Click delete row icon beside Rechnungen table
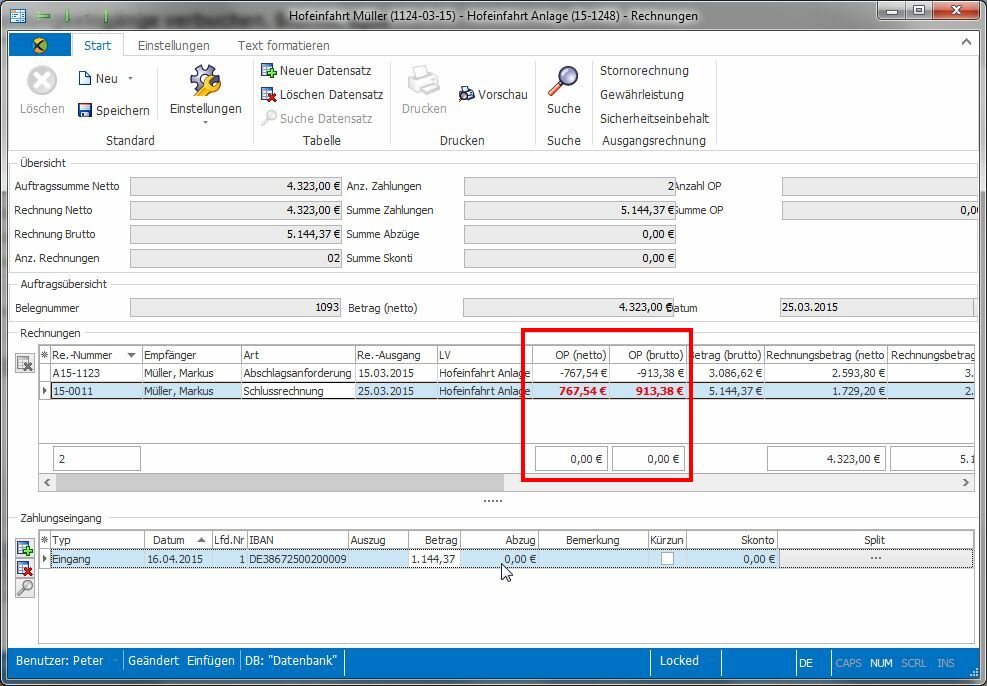987x686 pixels. (25, 363)
